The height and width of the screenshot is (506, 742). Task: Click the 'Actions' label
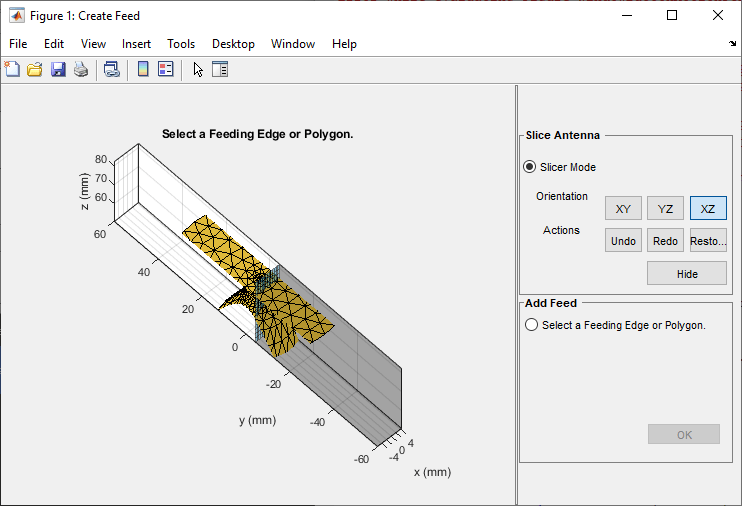pyautogui.click(x=561, y=230)
